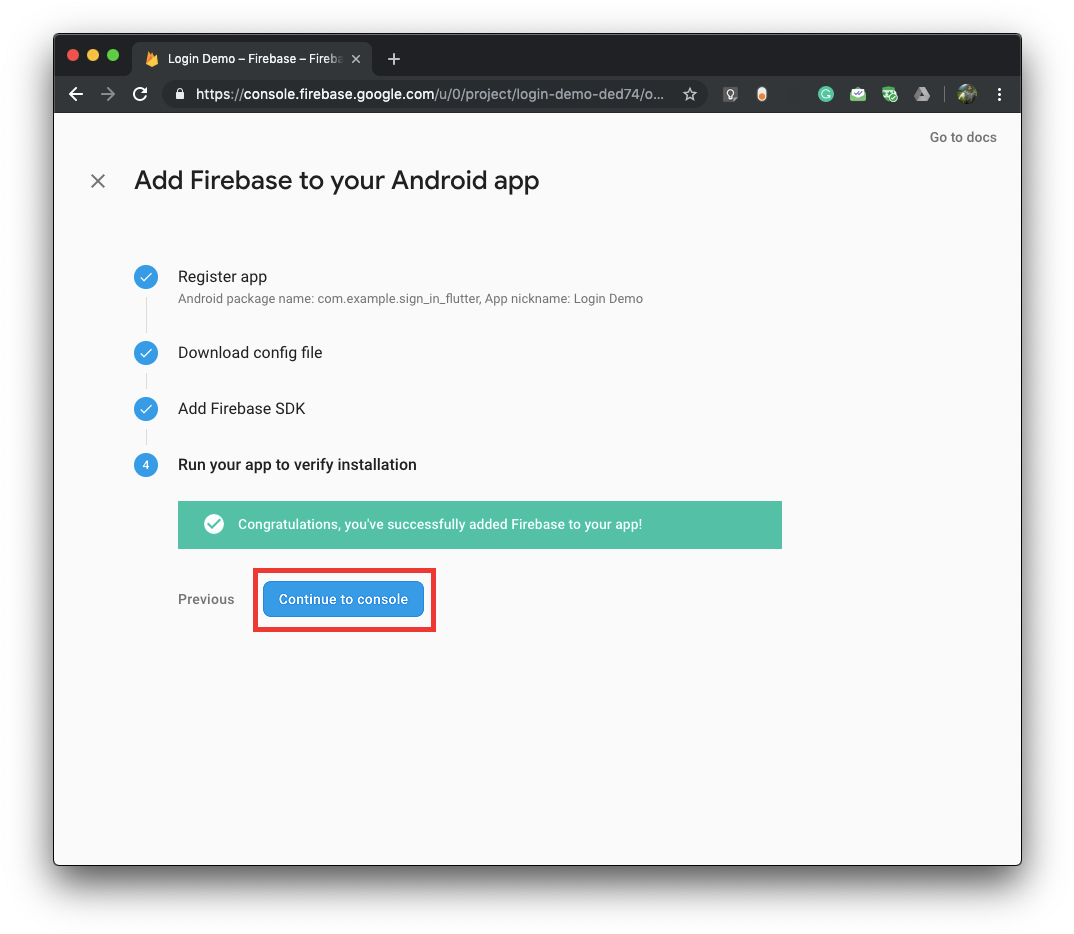This screenshot has height=934, width=1074.
Task: Click the Download config file checkmark icon
Action: click(146, 353)
